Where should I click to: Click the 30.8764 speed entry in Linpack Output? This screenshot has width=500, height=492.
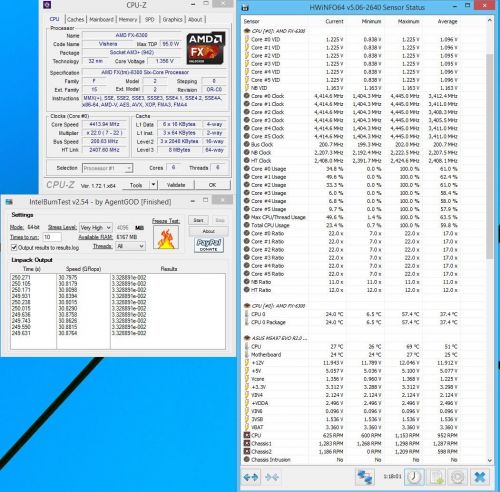[68, 333]
